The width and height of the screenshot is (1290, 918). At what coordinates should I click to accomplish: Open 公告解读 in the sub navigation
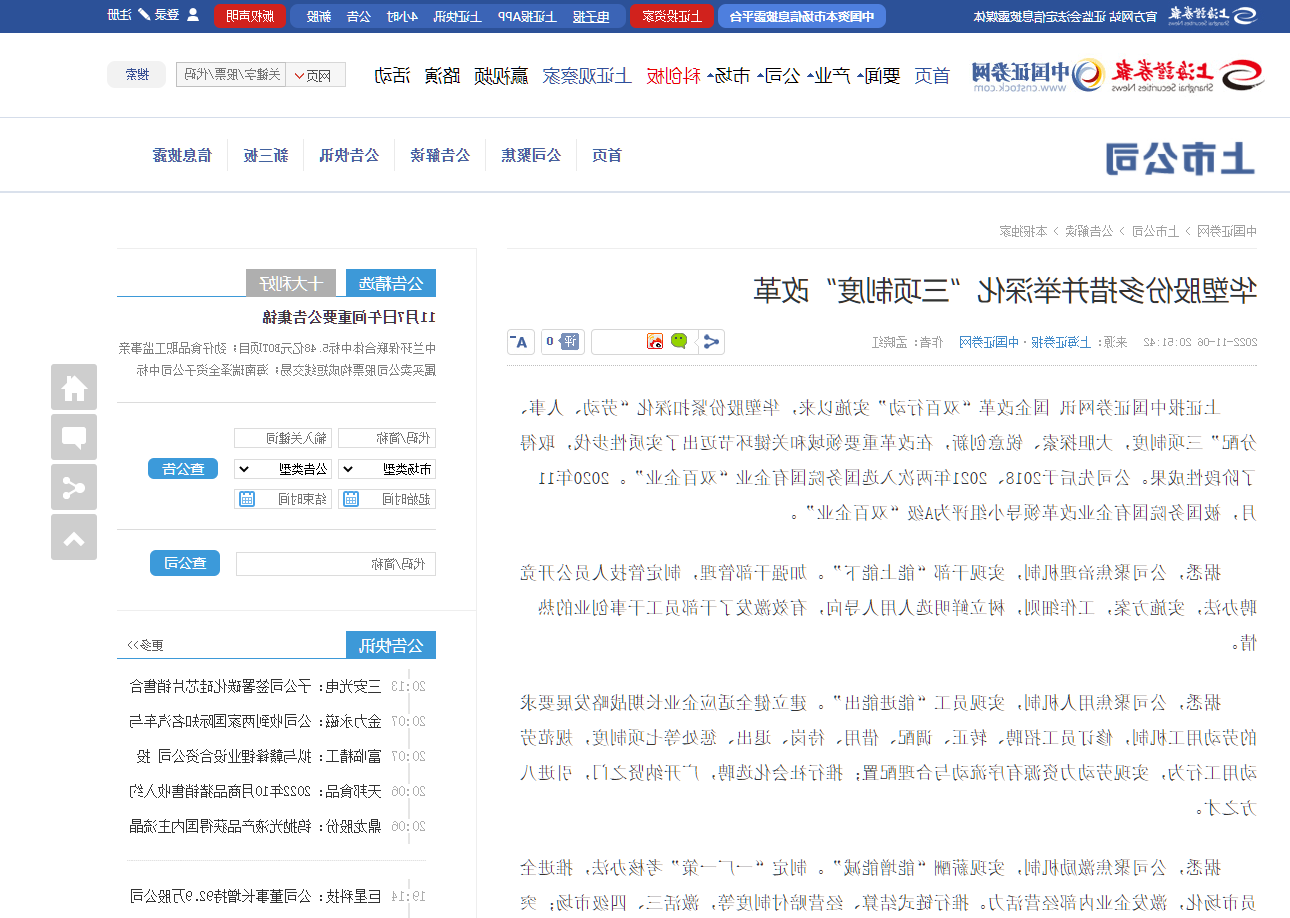(440, 155)
